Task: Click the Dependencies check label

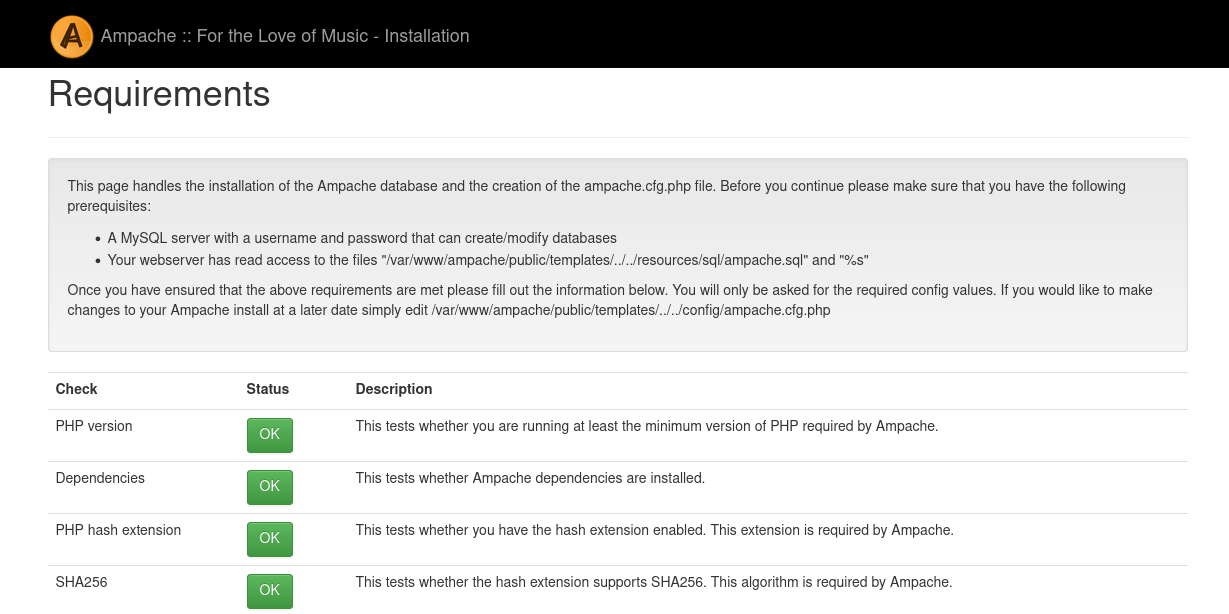Action: click(x=100, y=478)
